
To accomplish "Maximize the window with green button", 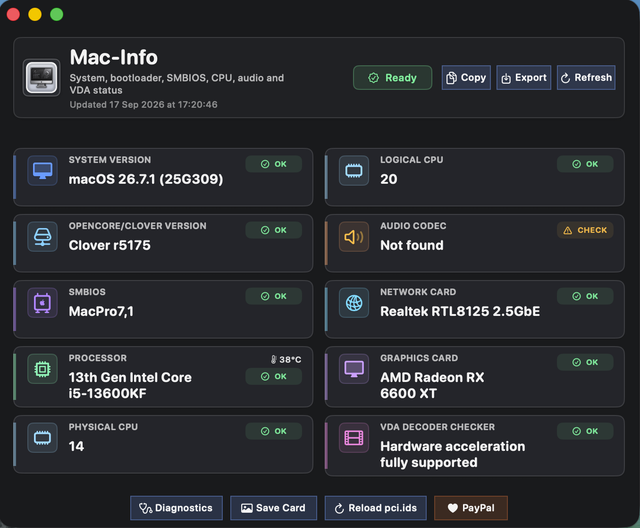I will pos(56,14).
